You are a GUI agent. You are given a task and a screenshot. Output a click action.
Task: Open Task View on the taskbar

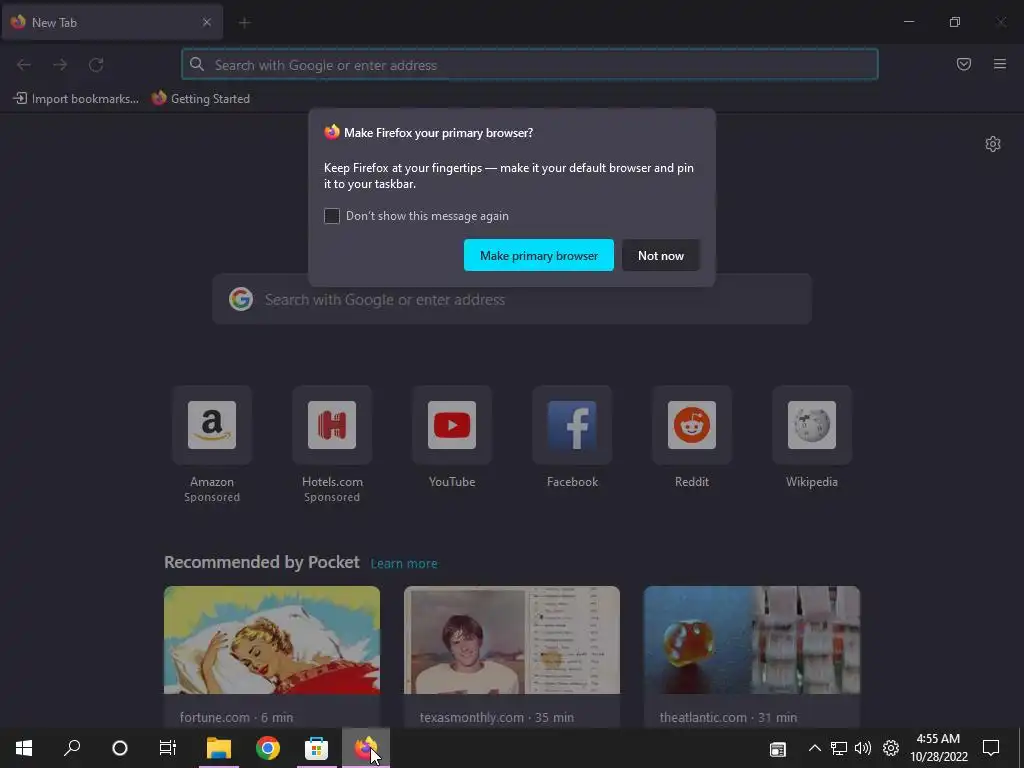tap(168, 748)
